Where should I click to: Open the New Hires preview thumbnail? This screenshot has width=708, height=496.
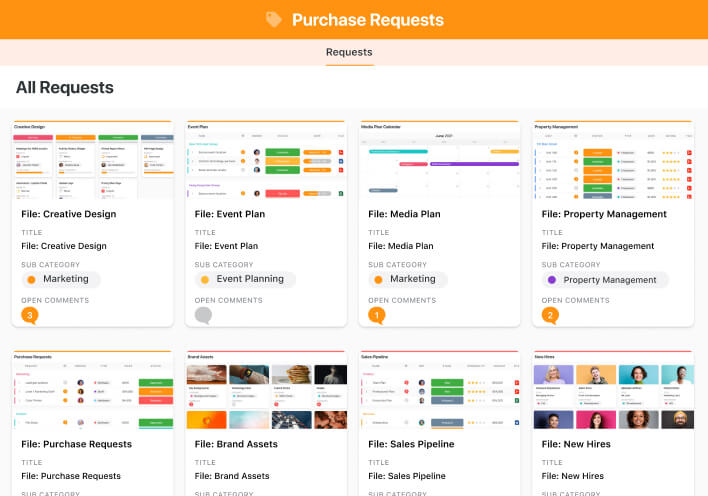click(x=613, y=390)
